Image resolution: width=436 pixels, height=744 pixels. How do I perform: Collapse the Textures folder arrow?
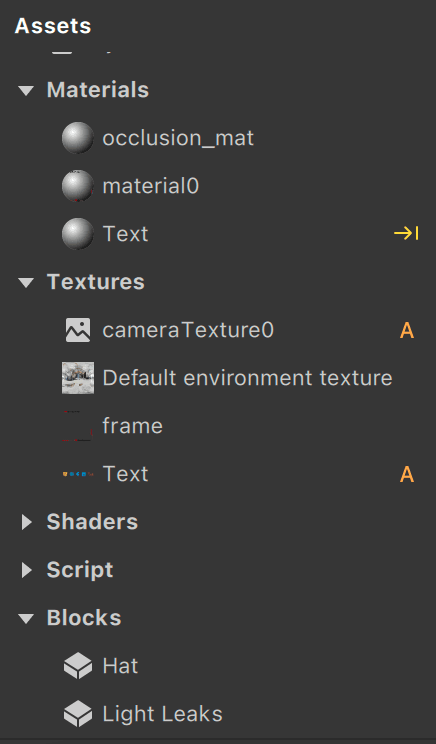coord(26,282)
